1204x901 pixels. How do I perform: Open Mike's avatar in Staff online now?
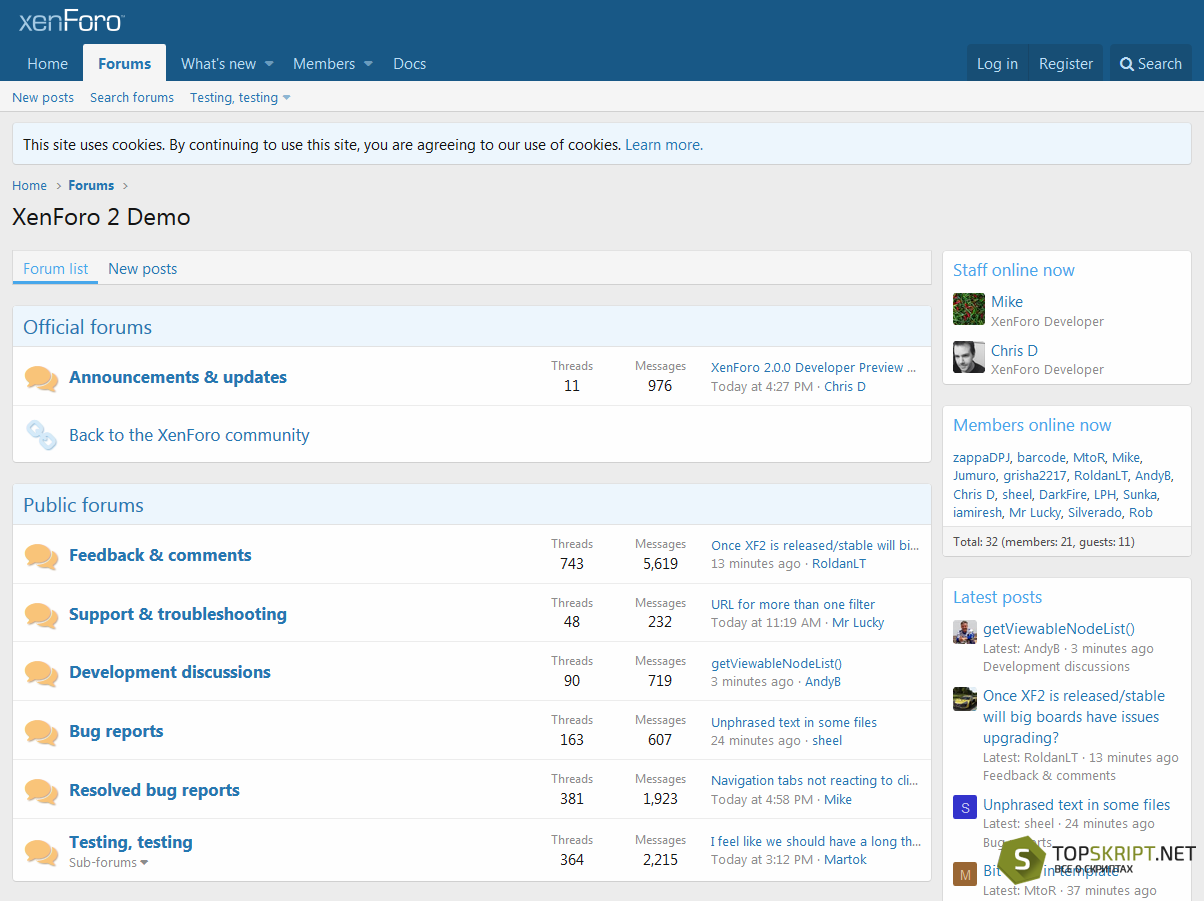click(x=969, y=309)
